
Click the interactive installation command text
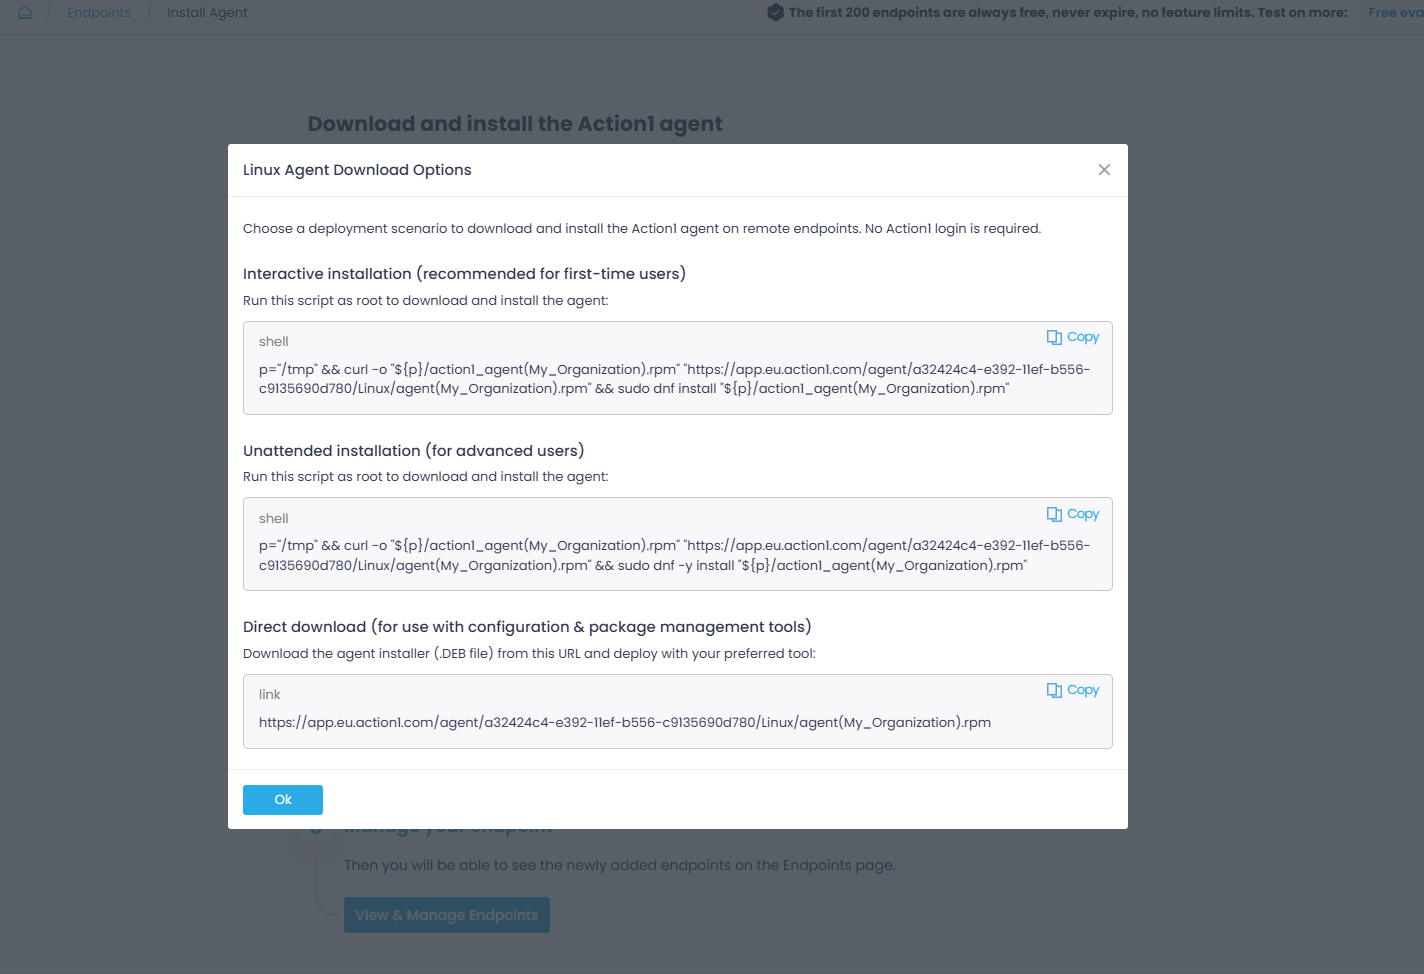[x=674, y=379]
